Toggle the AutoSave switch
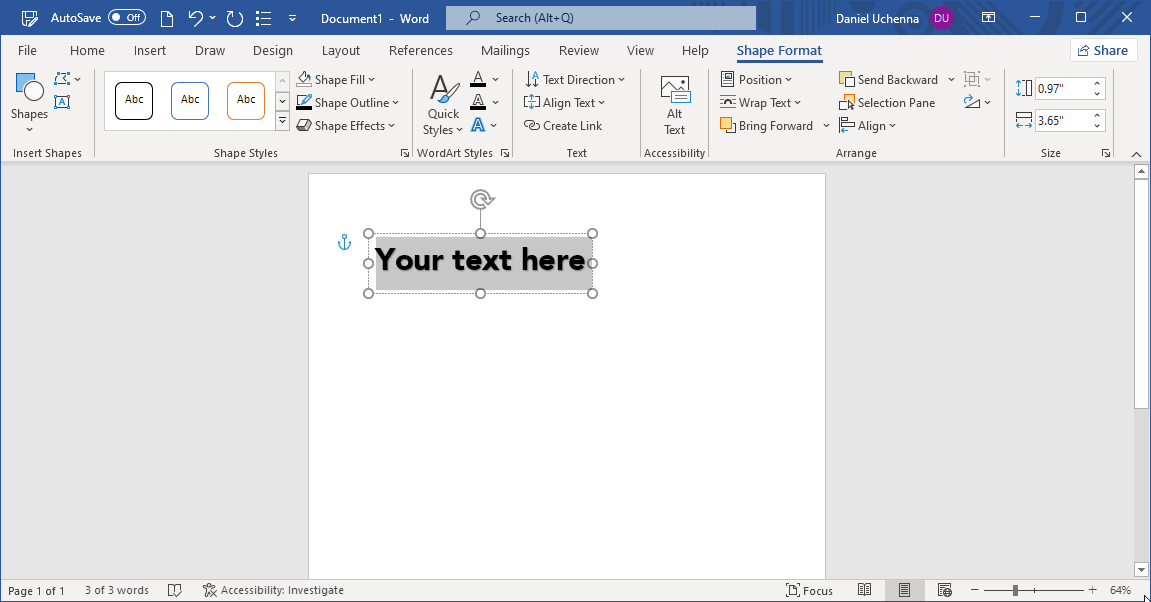The image size is (1151, 602). (x=127, y=18)
